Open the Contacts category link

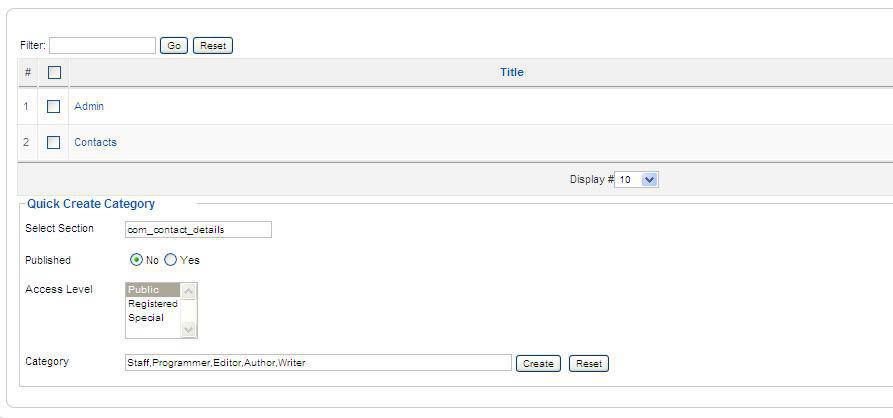(x=95, y=142)
